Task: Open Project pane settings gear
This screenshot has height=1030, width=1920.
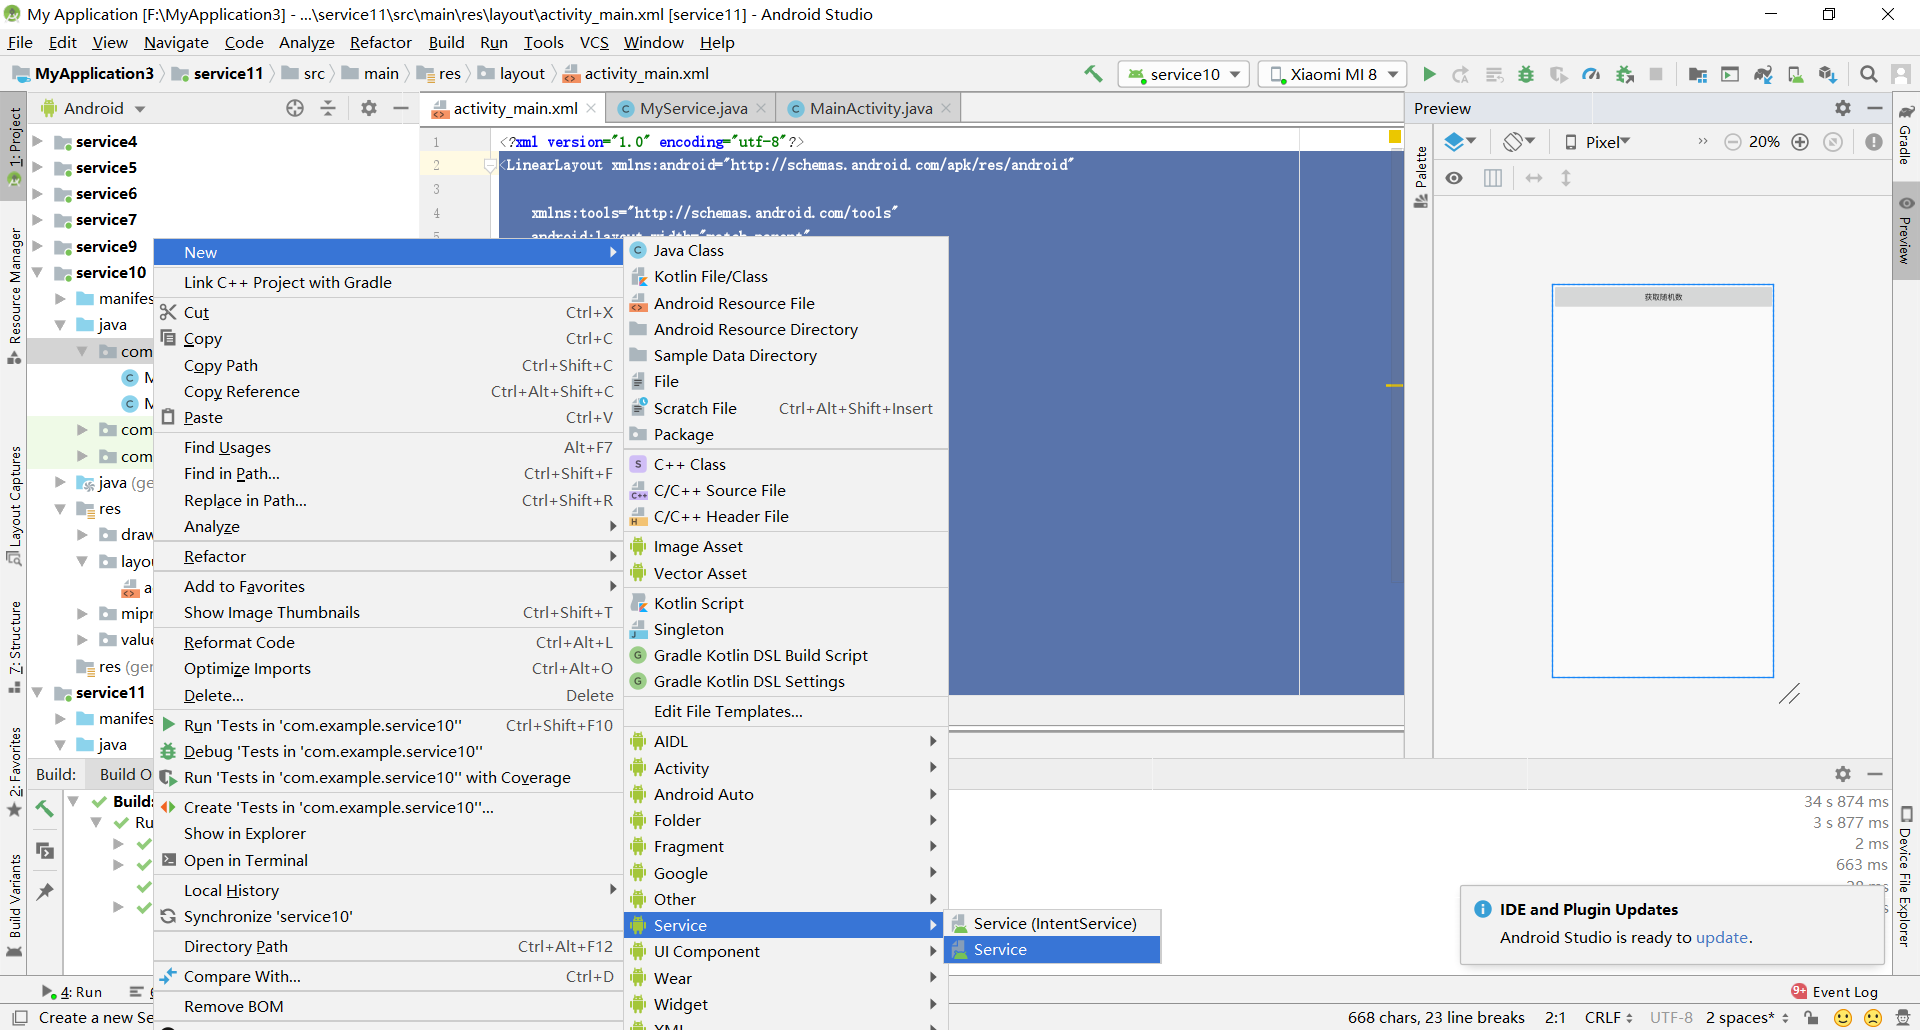Action: pyautogui.click(x=369, y=108)
